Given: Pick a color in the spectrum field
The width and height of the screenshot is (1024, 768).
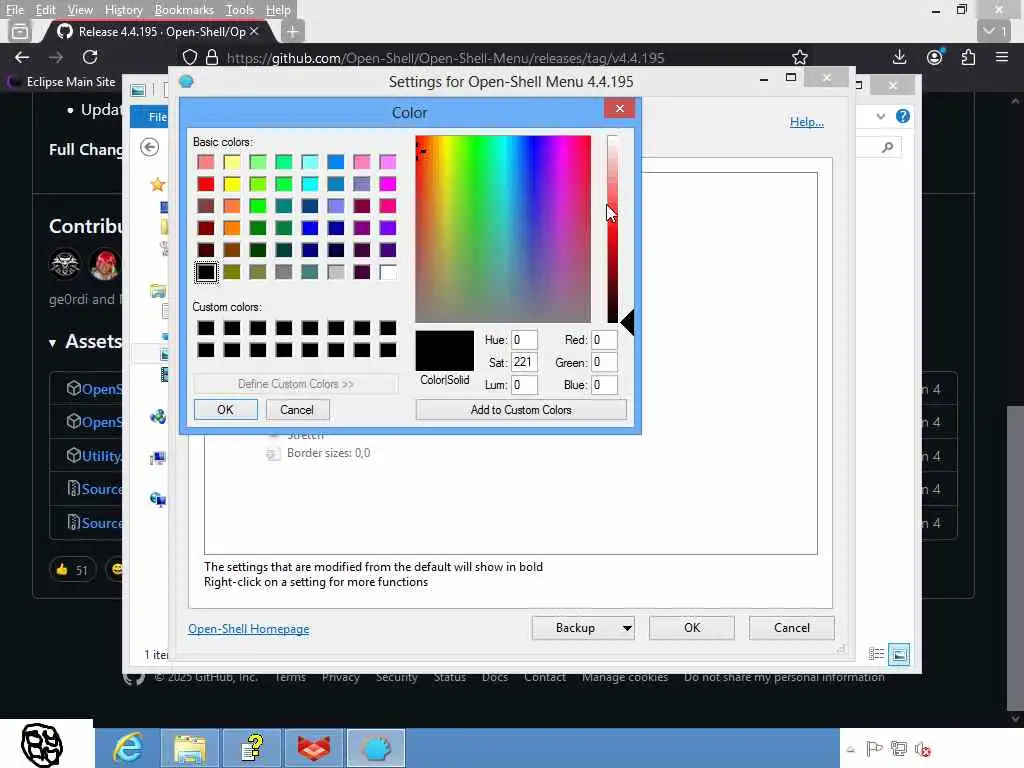Looking at the screenshot, I should point(503,229).
